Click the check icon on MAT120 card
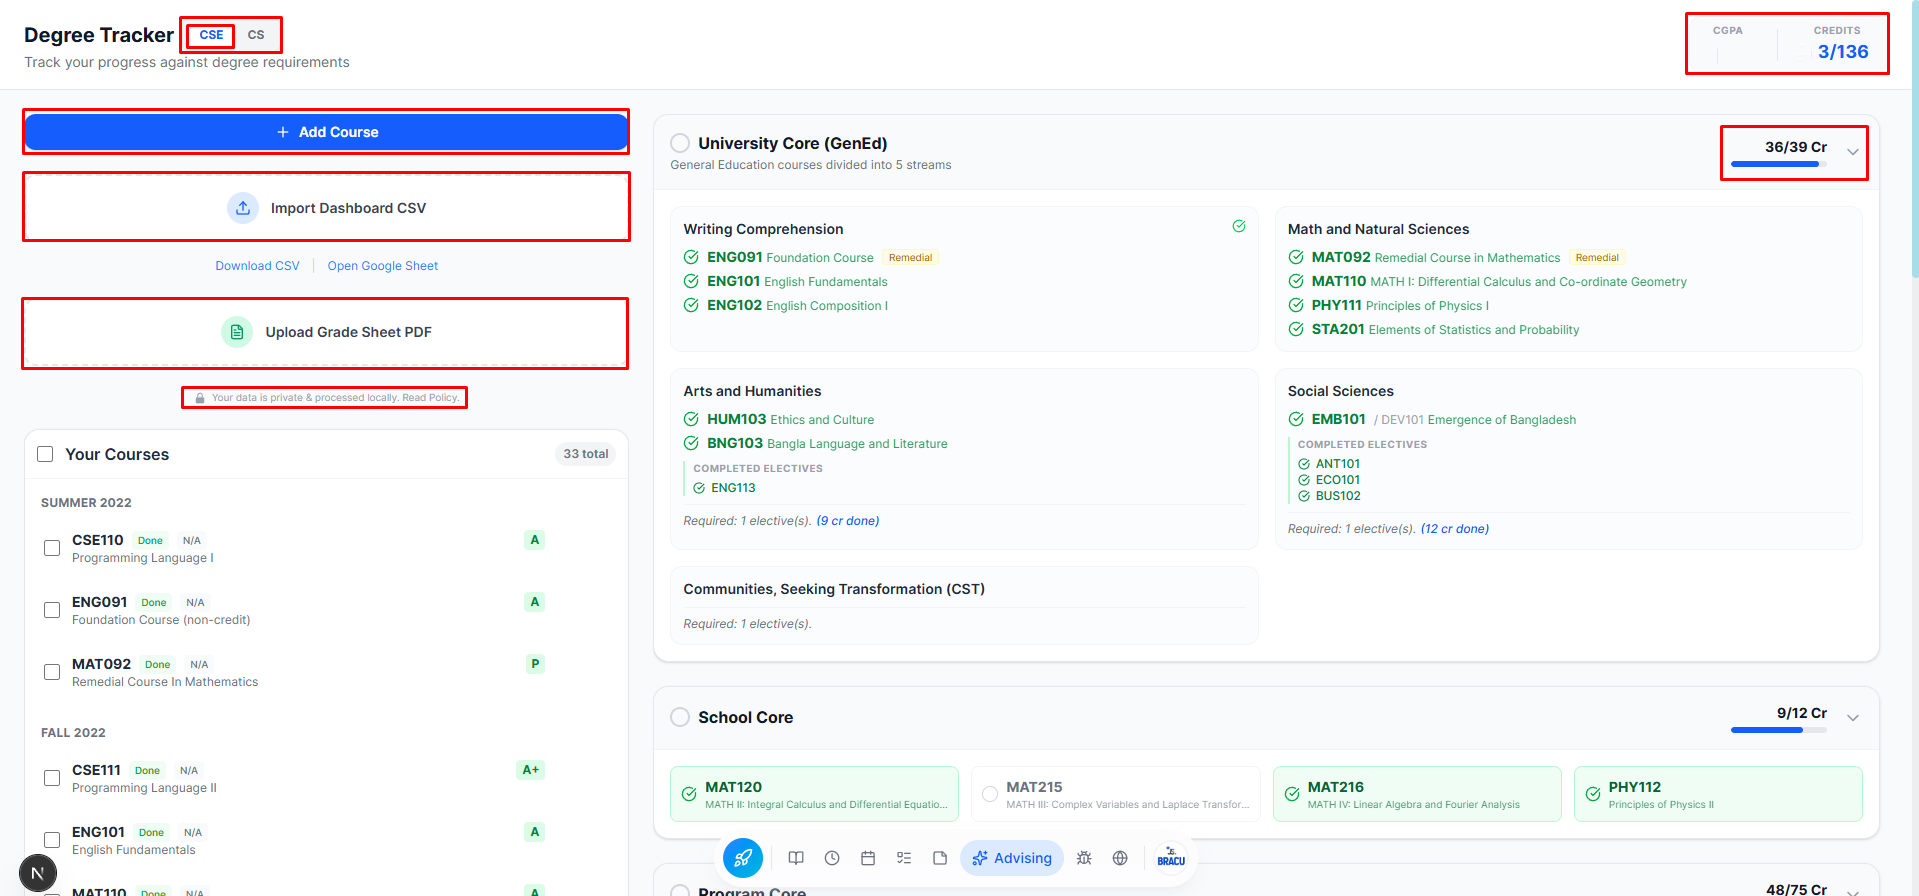 coord(689,794)
